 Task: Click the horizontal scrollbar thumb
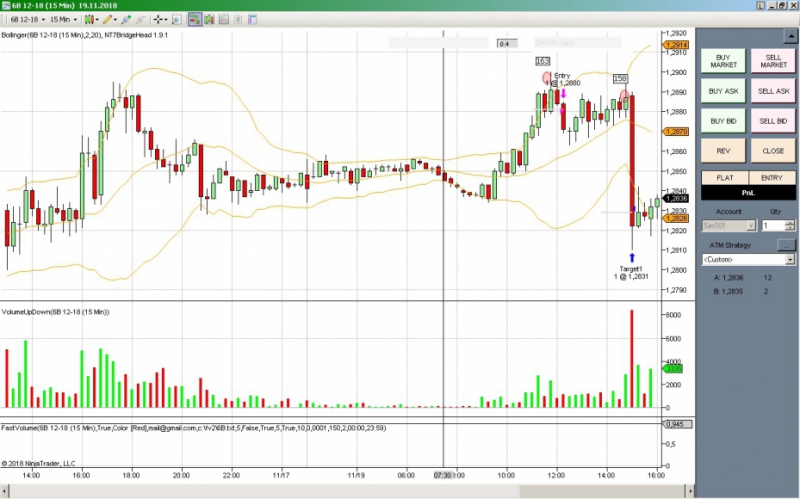coord(602,491)
